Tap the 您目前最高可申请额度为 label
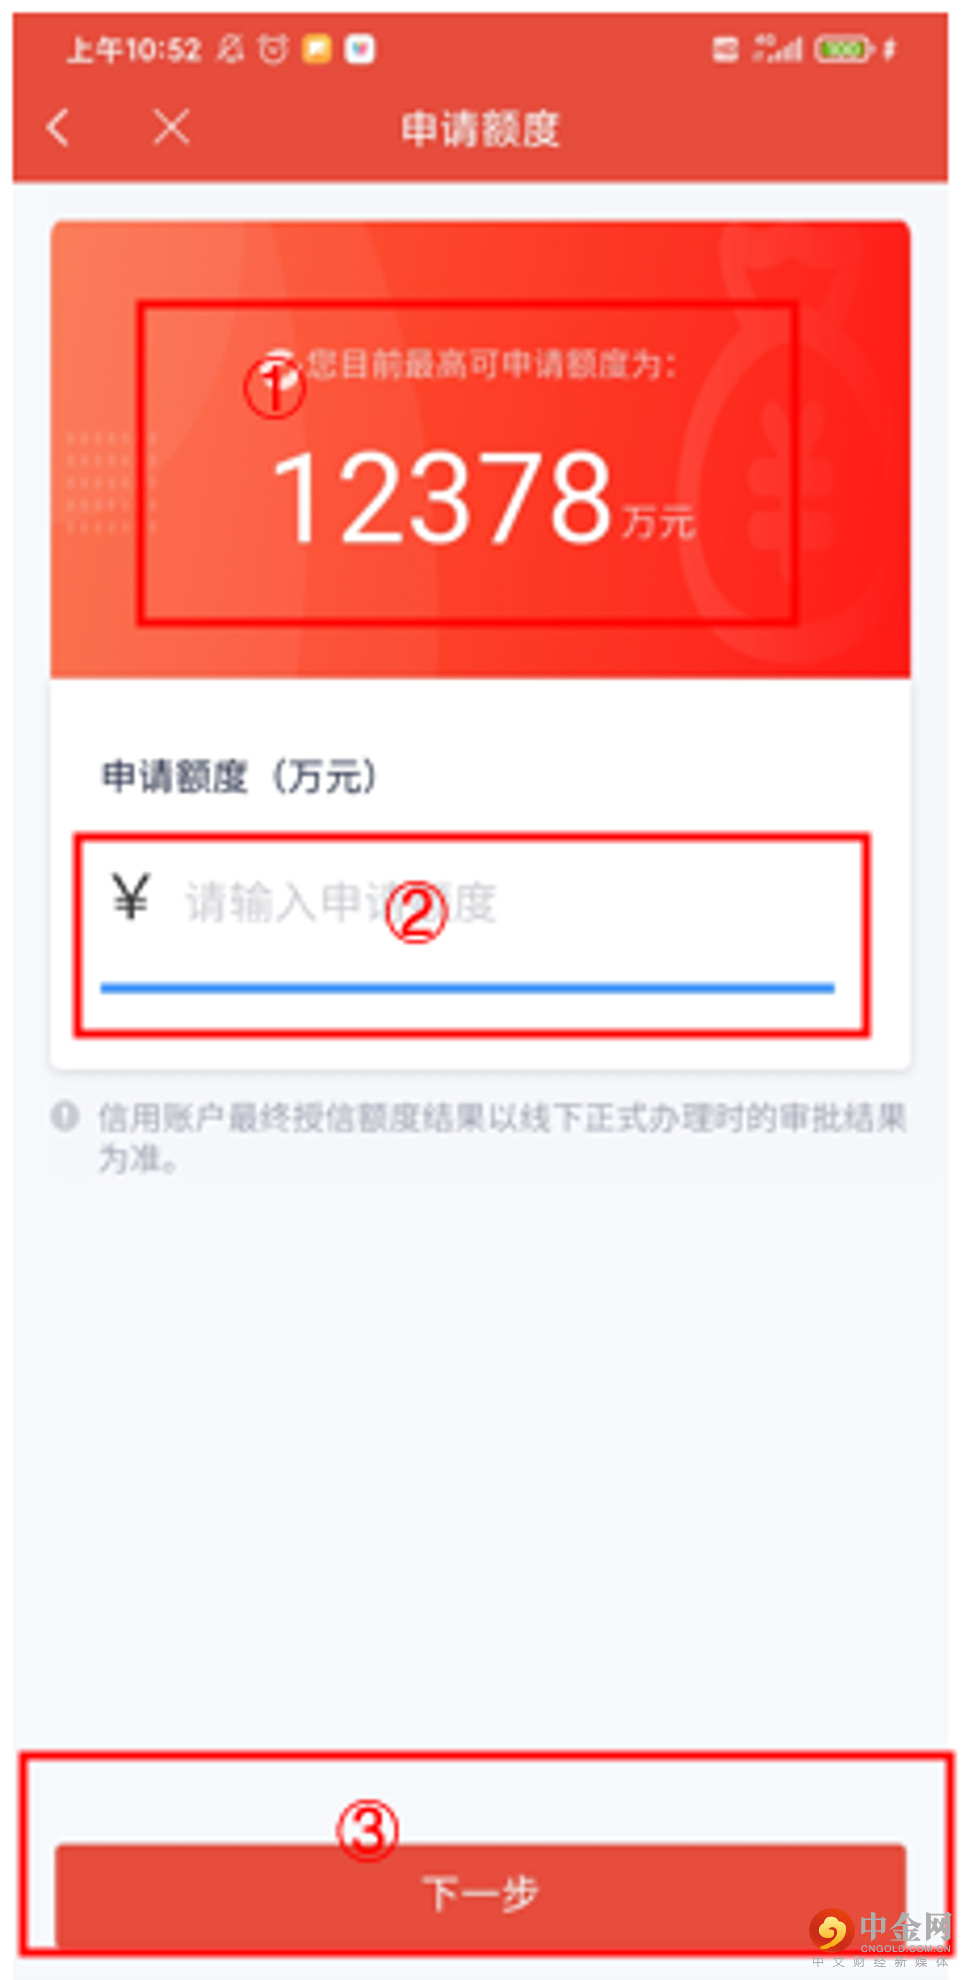The height and width of the screenshot is (1980, 966). (490, 364)
